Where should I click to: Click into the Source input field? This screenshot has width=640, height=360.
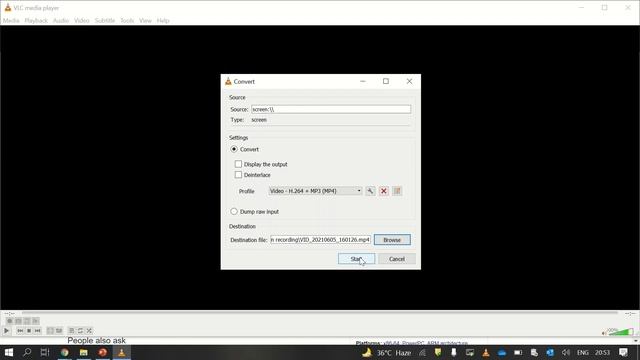tap(331, 109)
